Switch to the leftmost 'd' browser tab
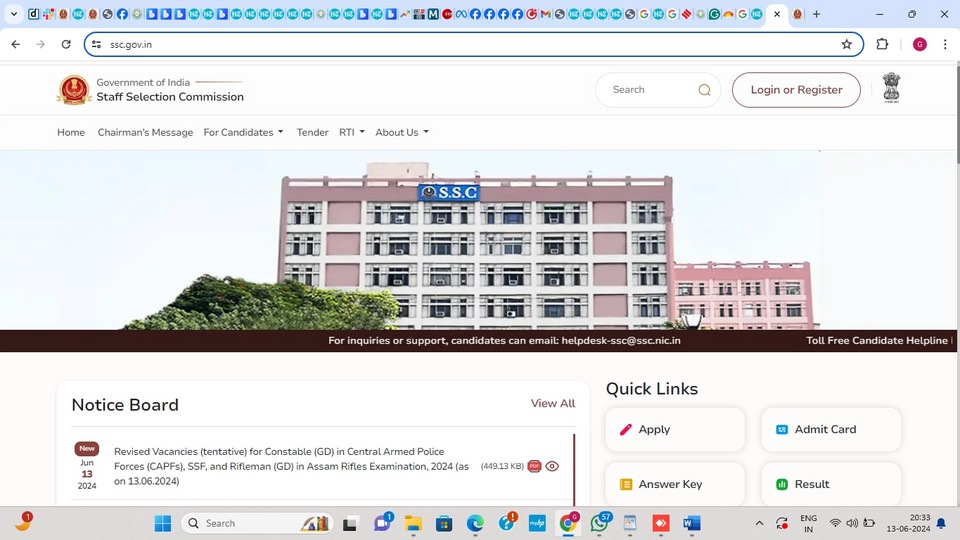Viewport: 960px width, 540px height. pos(34,14)
